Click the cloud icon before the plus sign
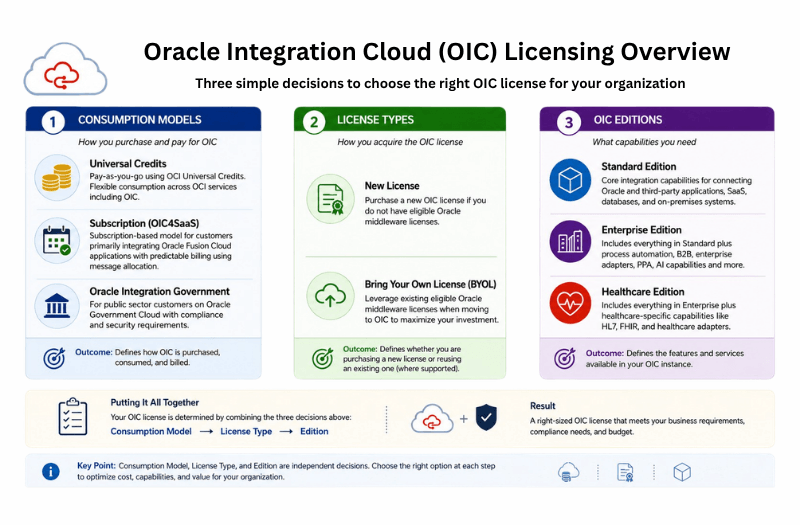 tap(432, 418)
